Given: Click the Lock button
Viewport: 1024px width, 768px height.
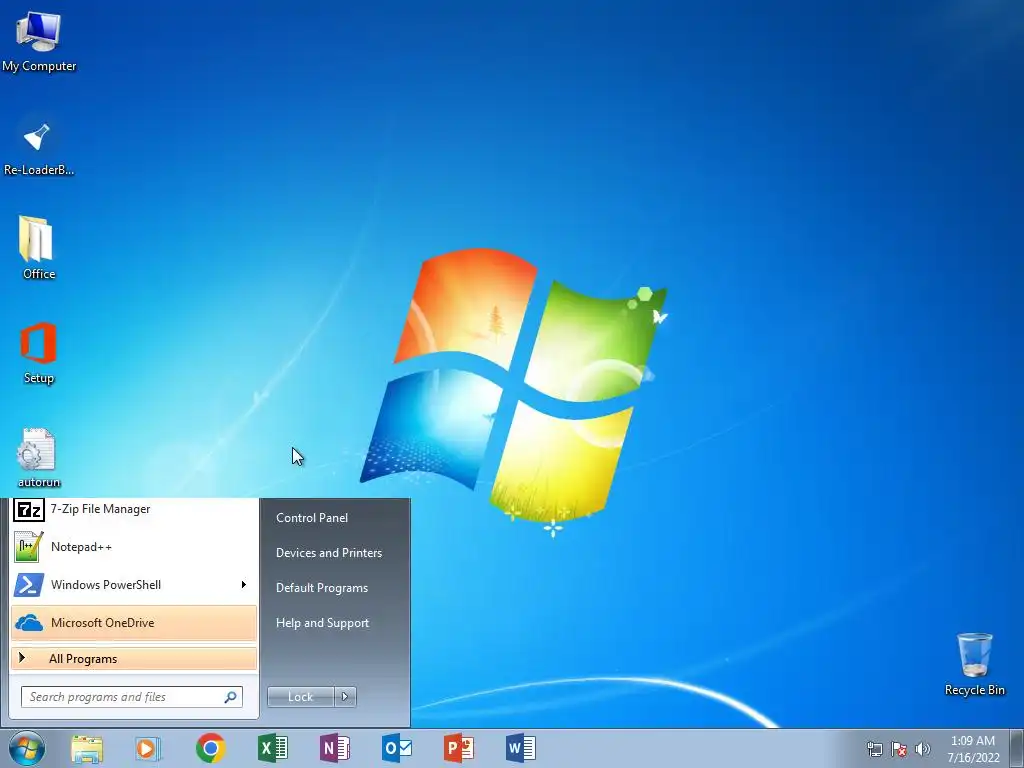Looking at the screenshot, I should click(301, 697).
